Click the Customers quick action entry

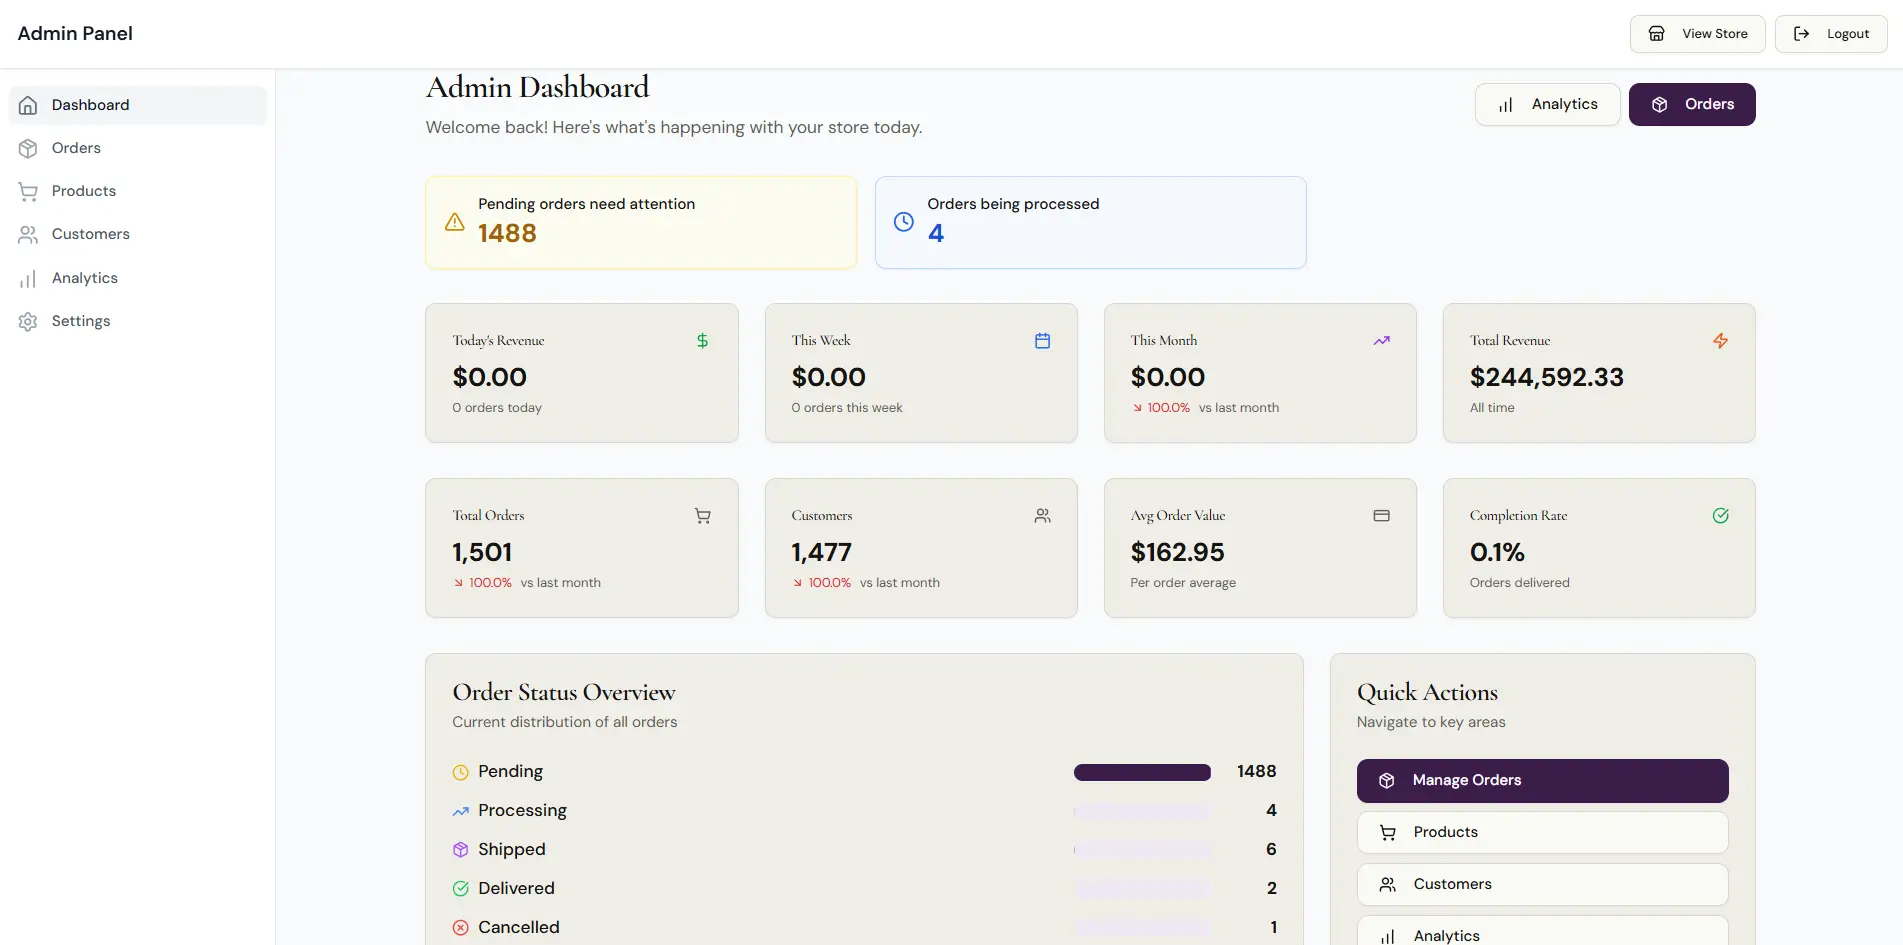[1542, 884]
